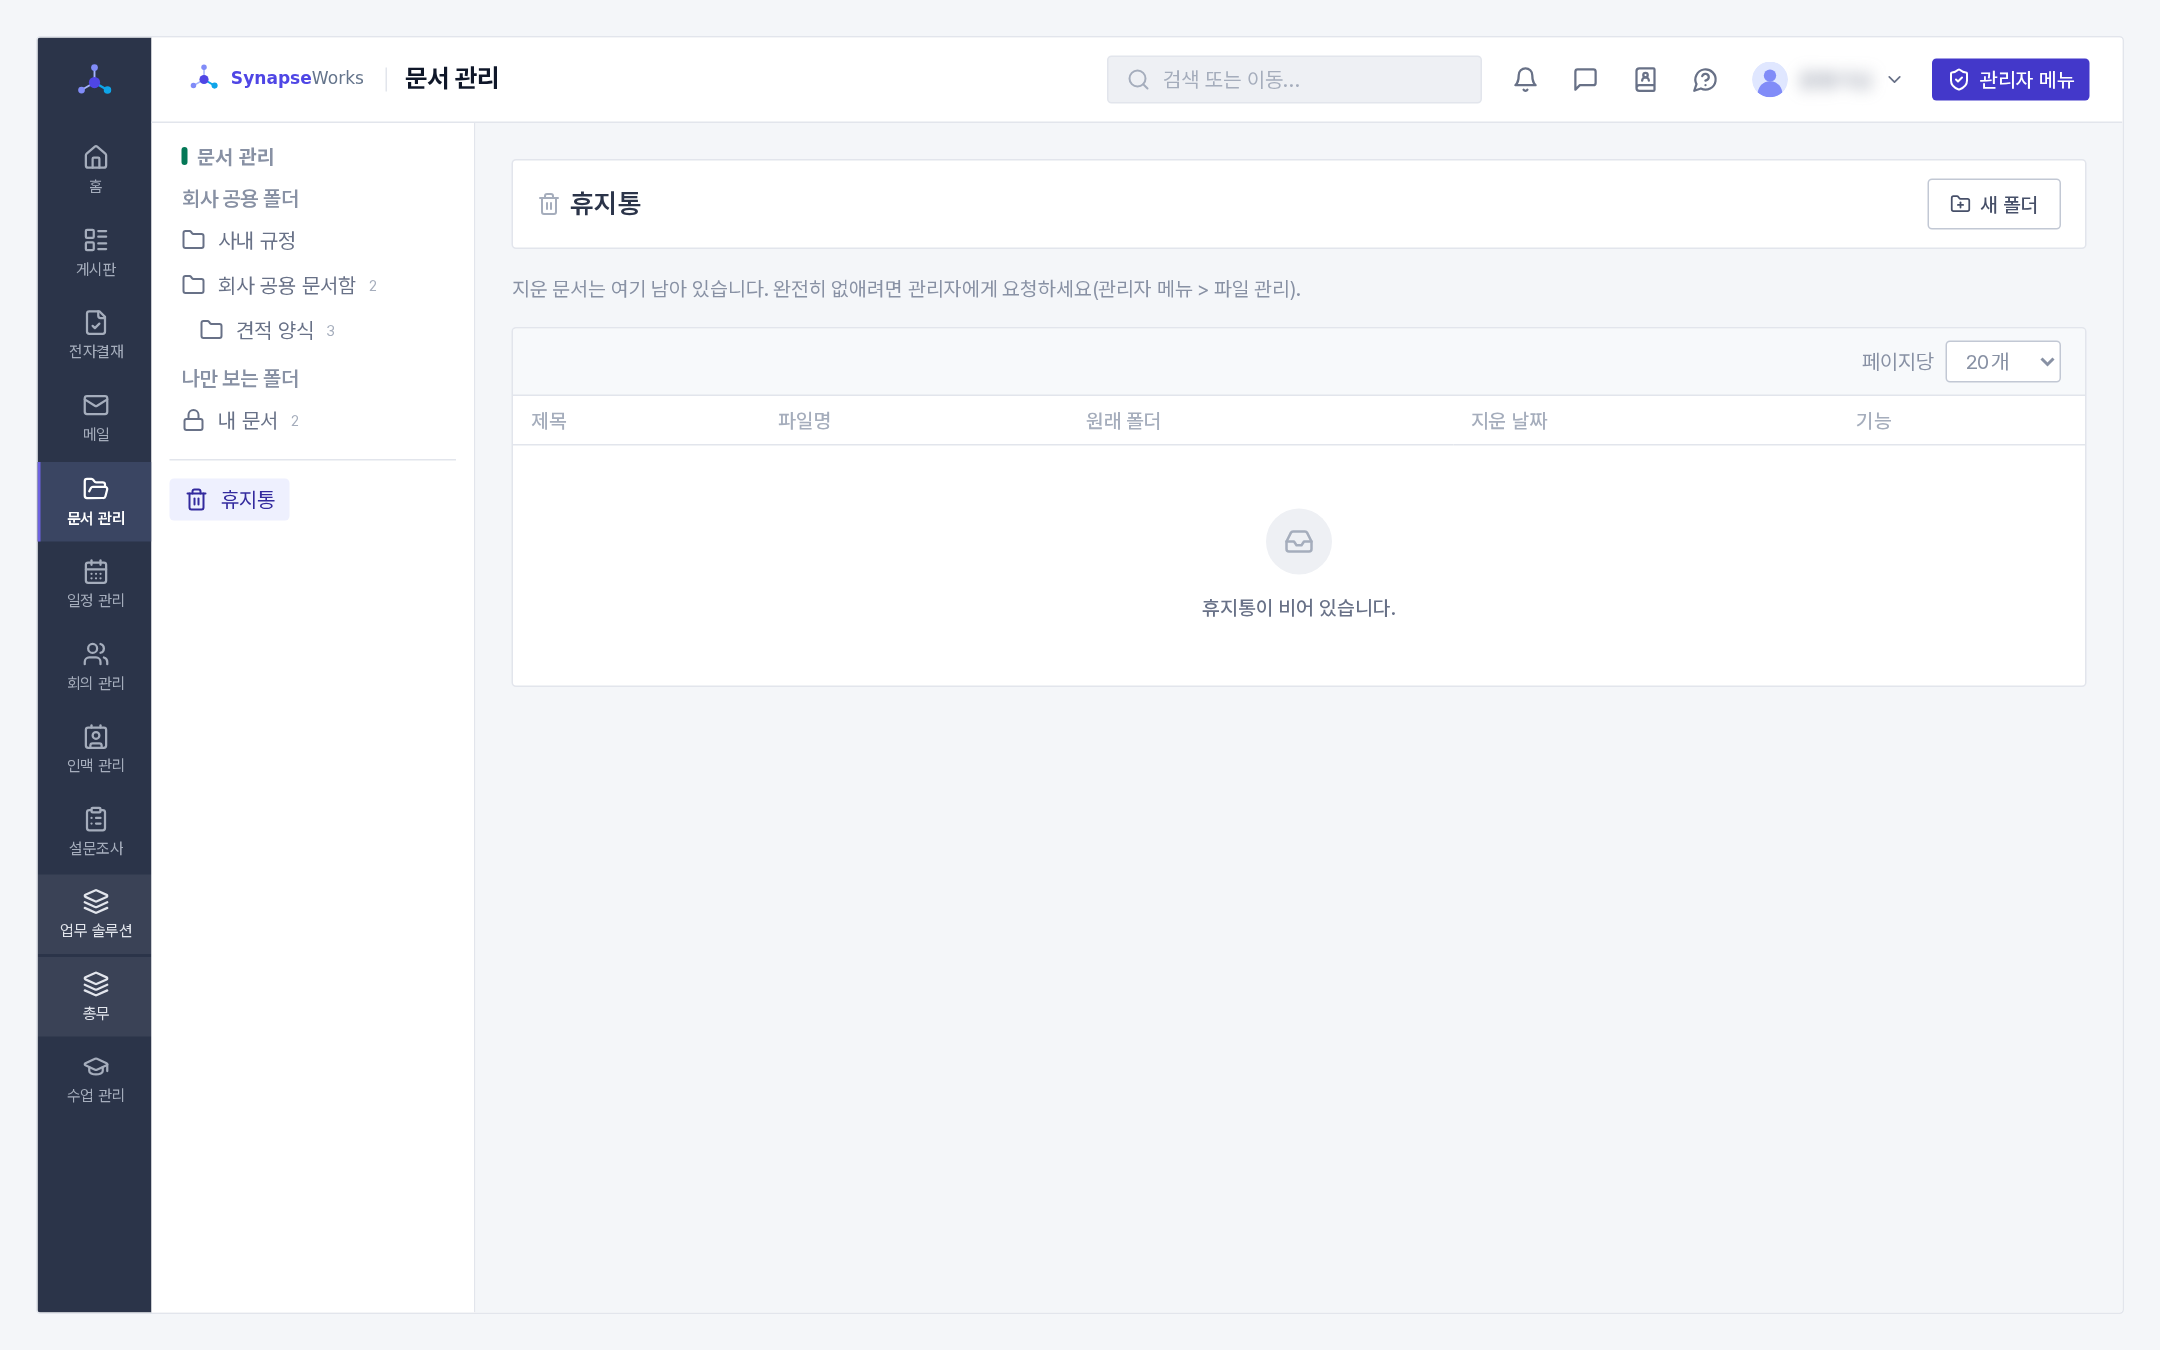
Task: Click 관리자 메뉴 admin button
Action: [2010, 79]
